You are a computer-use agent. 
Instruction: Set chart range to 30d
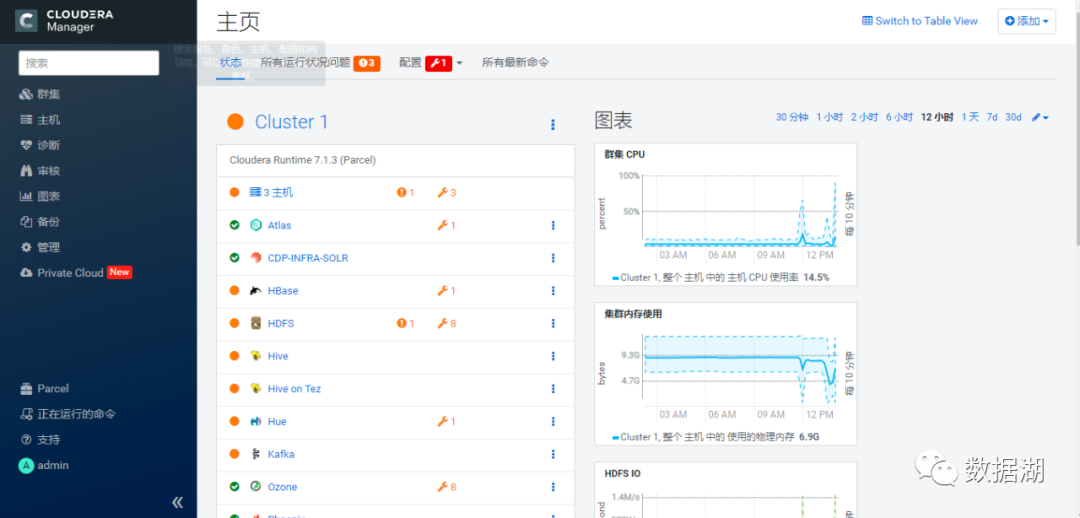pyautogui.click(x=1013, y=117)
